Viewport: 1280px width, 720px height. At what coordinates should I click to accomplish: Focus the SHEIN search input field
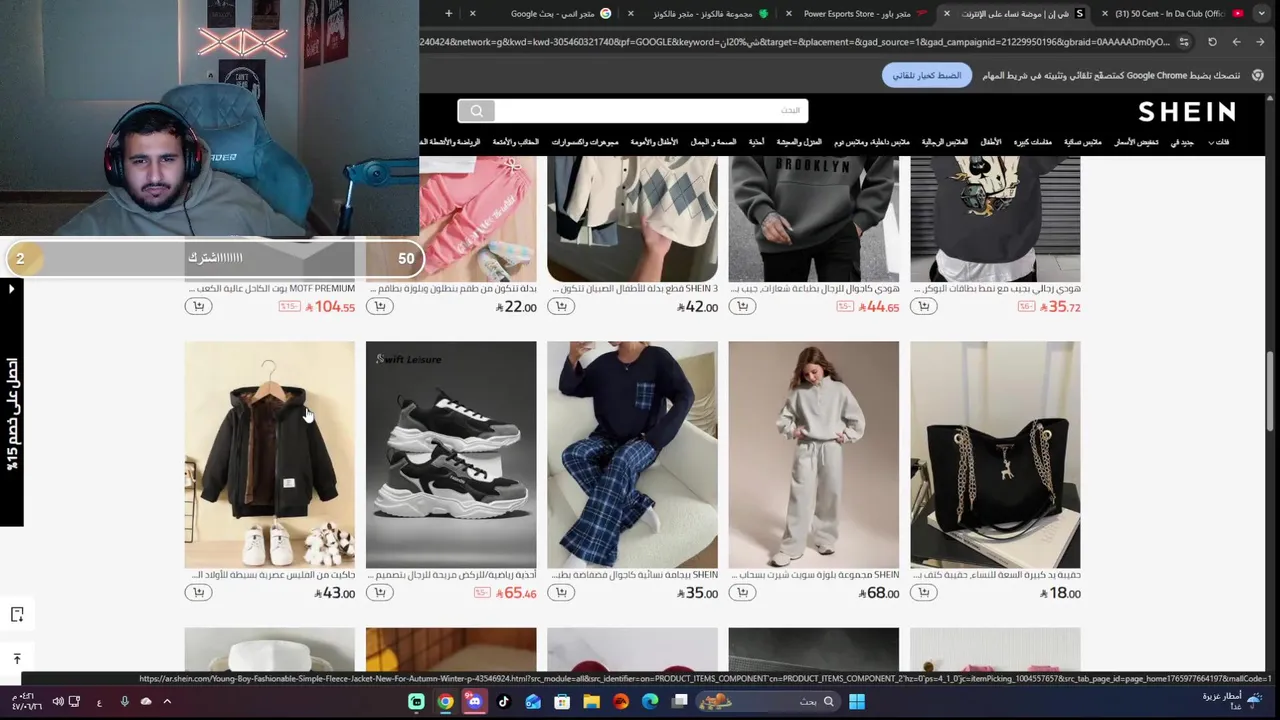(x=650, y=111)
